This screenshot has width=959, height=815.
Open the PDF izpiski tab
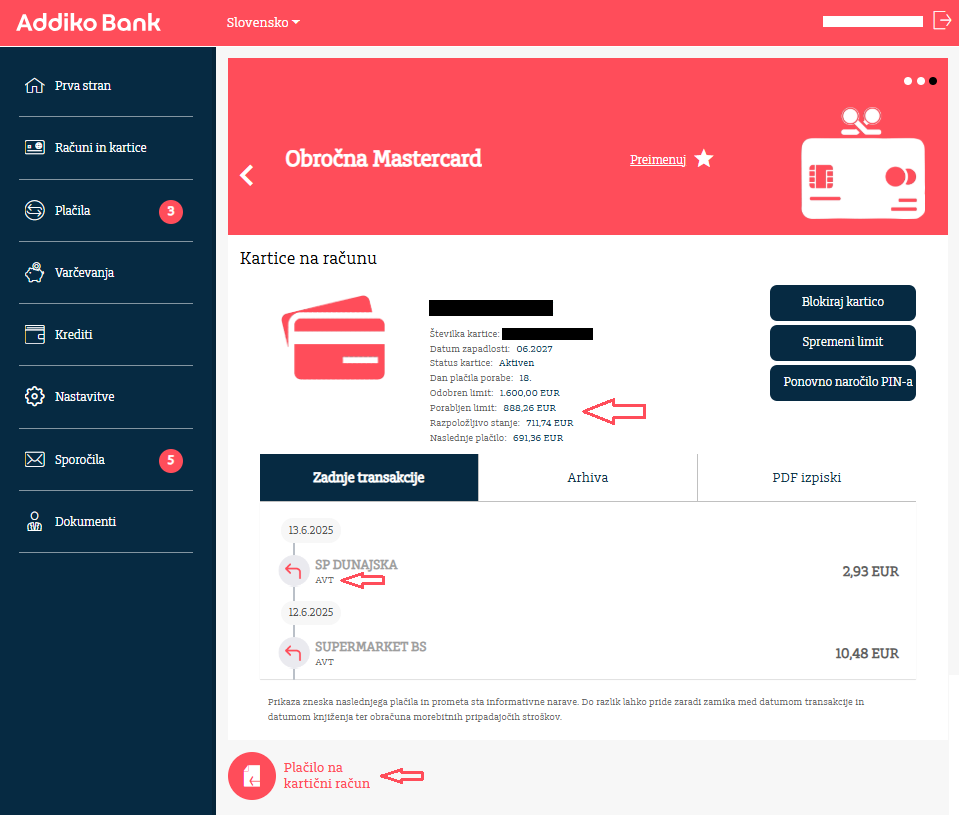807,478
